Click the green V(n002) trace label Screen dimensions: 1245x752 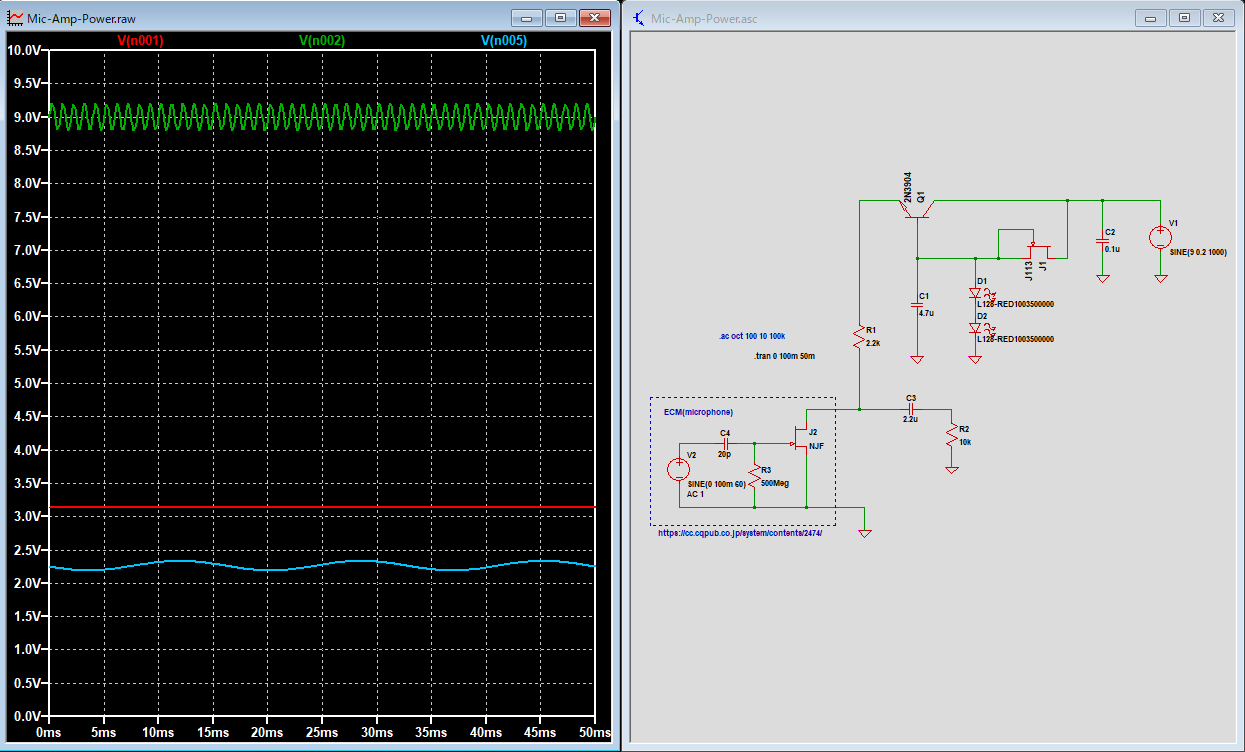(x=322, y=41)
